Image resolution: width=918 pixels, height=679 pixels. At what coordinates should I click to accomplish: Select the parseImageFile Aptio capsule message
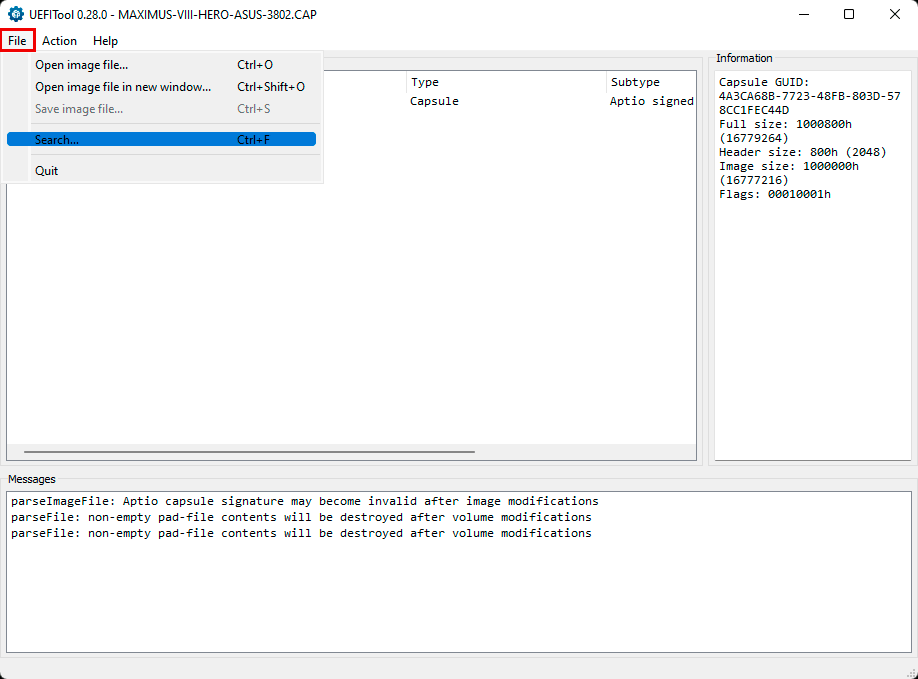(304, 501)
